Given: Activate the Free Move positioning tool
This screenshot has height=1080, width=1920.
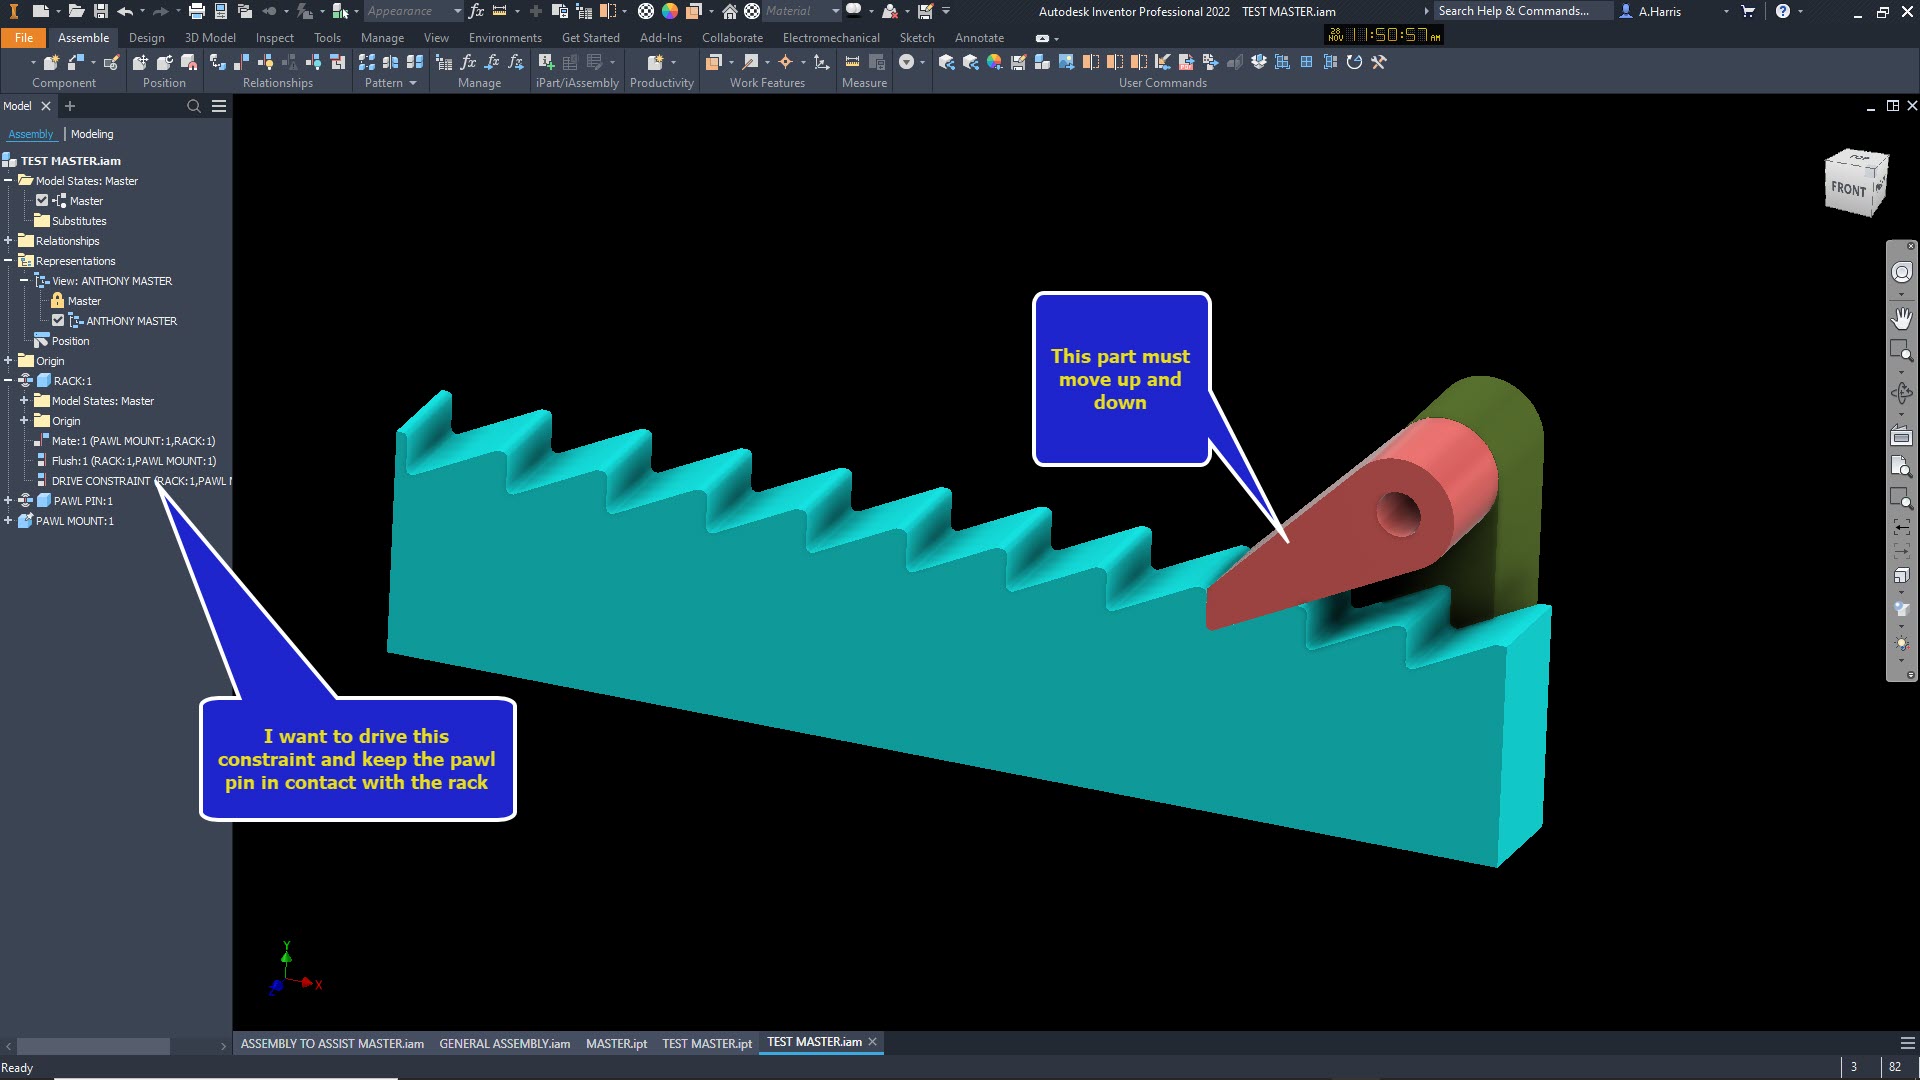Looking at the screenshot, I should coord(139,61).
